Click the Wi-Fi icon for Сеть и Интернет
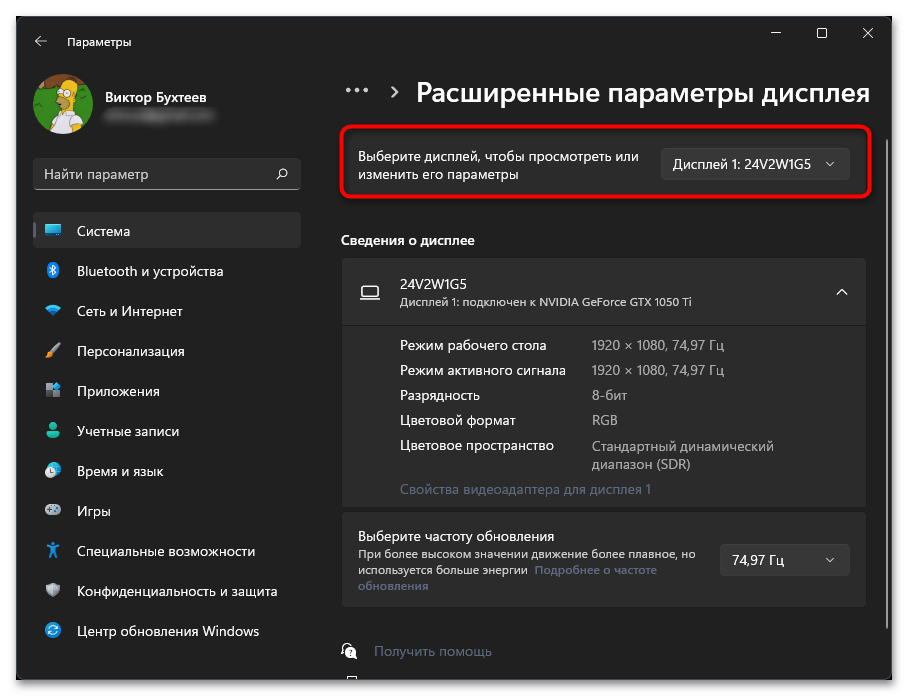The width and height of the screenshot is (908, 696). point(53,310)
